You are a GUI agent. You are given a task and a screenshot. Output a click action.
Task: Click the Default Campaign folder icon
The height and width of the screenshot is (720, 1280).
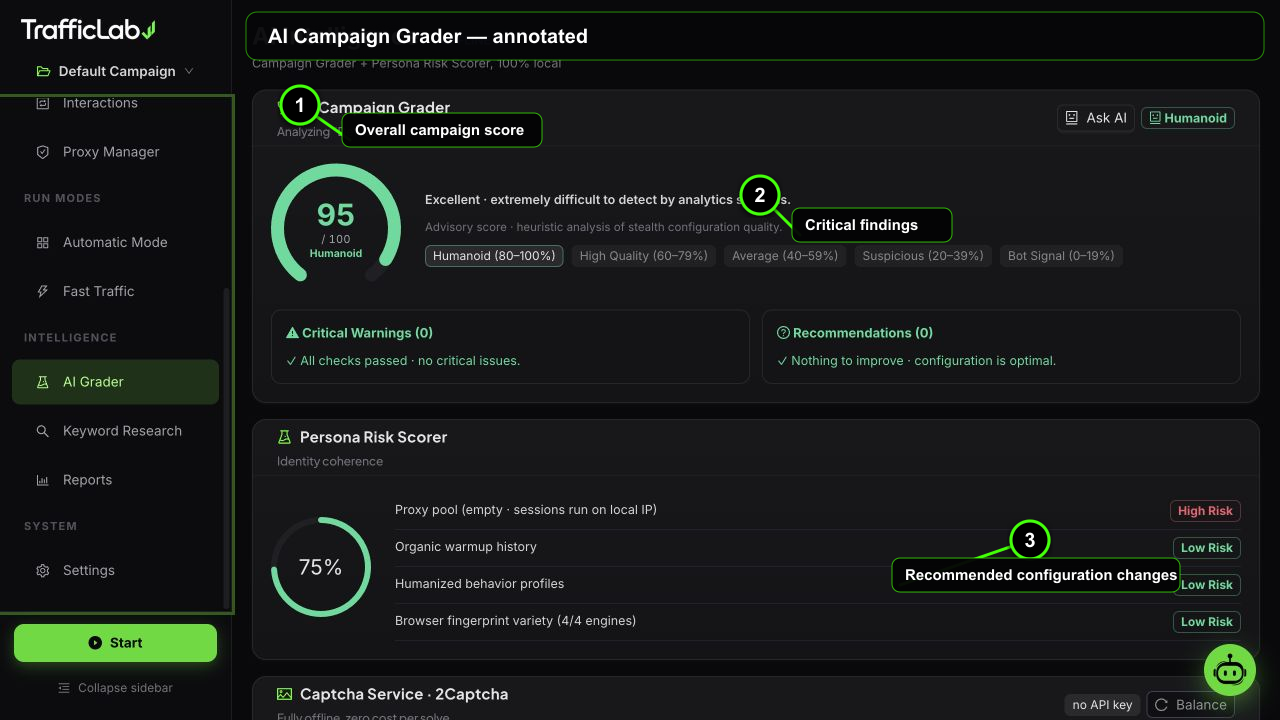coord(43,71)
